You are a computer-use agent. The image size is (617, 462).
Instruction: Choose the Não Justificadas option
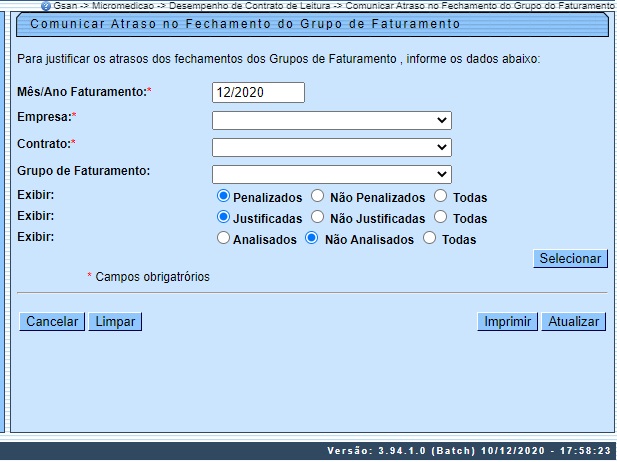click(317, 217)
